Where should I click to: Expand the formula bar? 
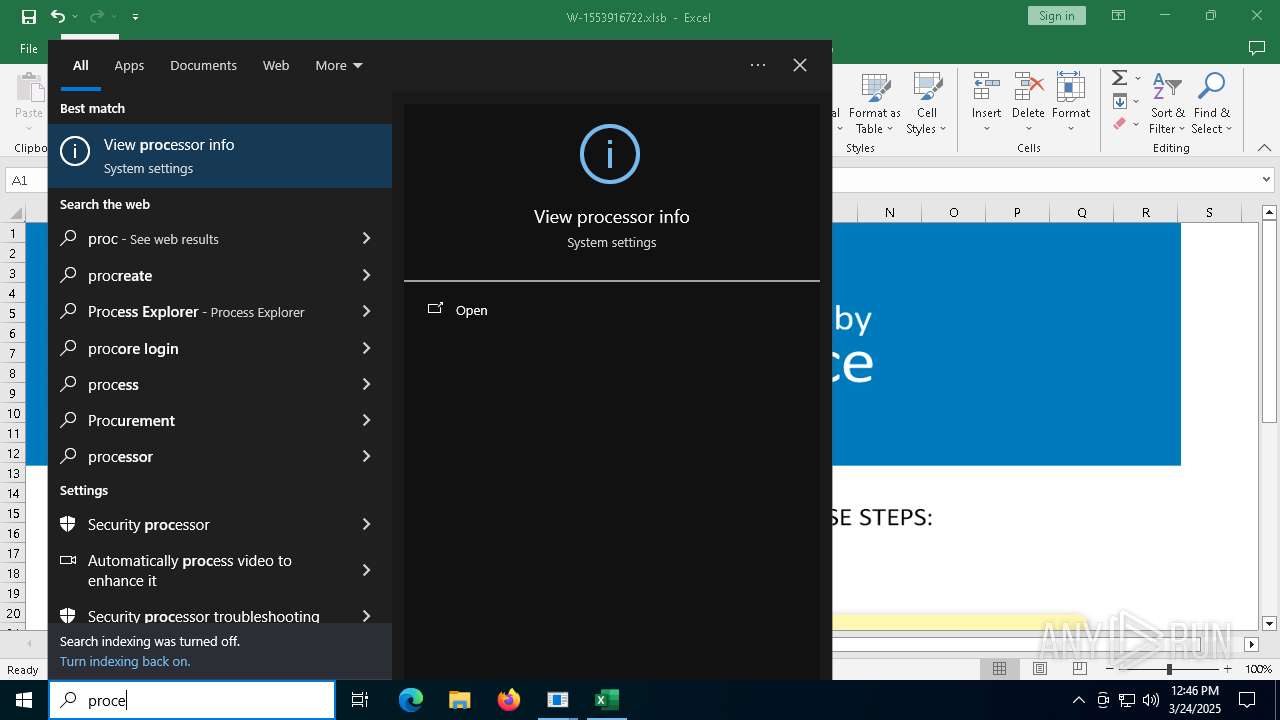[x=1267, y=180]
